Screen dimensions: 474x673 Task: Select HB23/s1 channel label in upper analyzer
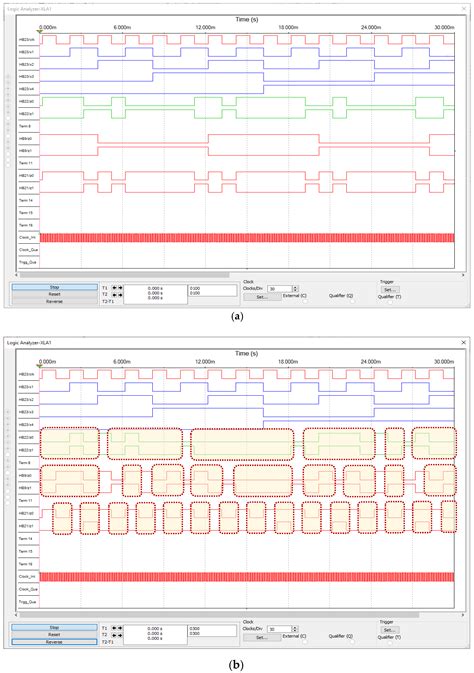click(26, 52)
